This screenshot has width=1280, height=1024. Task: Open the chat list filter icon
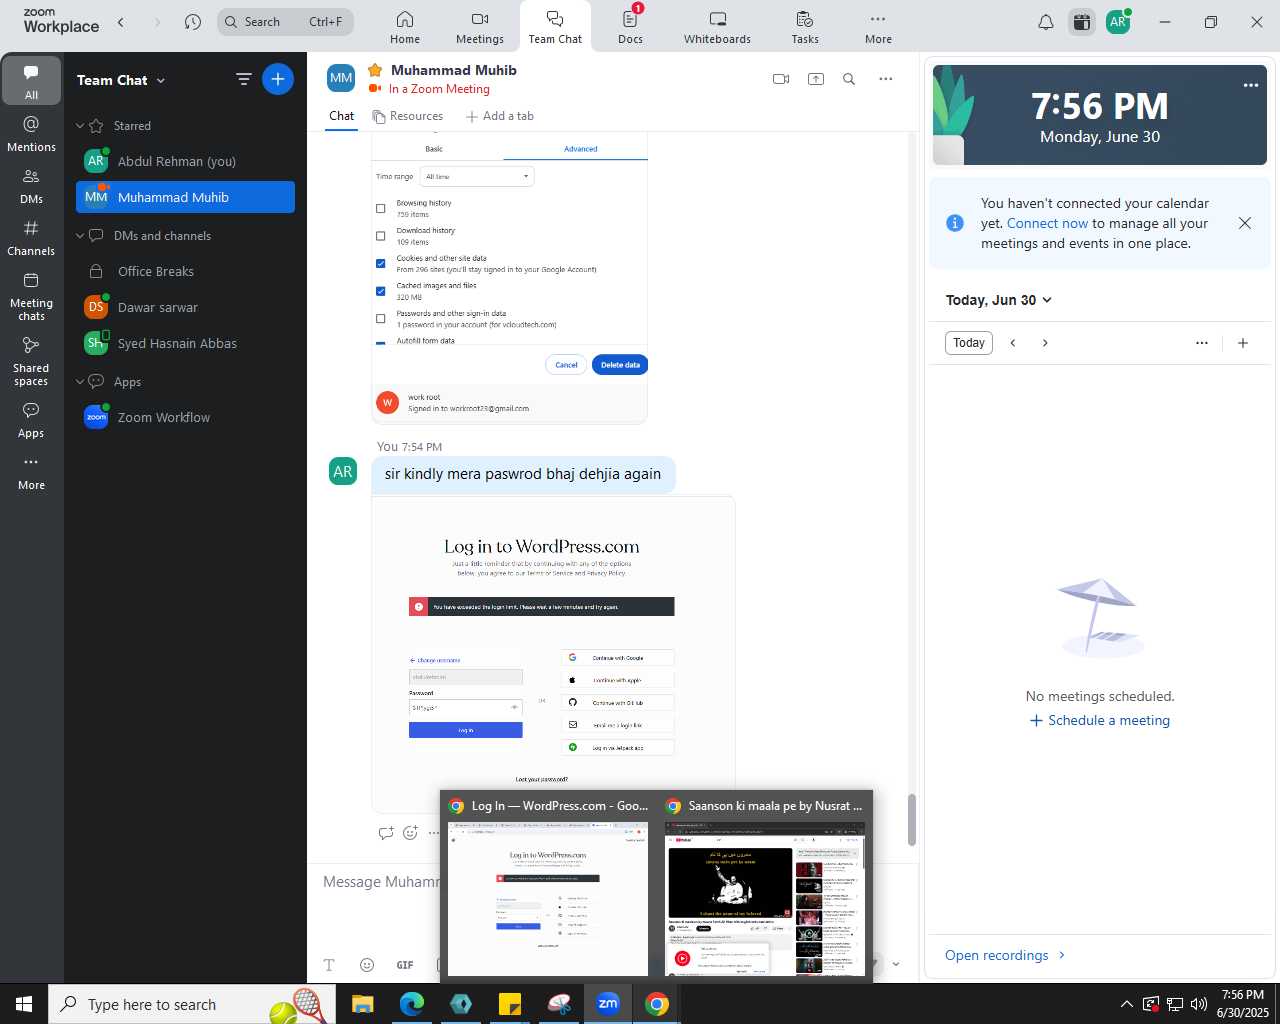tap(243, 79)
